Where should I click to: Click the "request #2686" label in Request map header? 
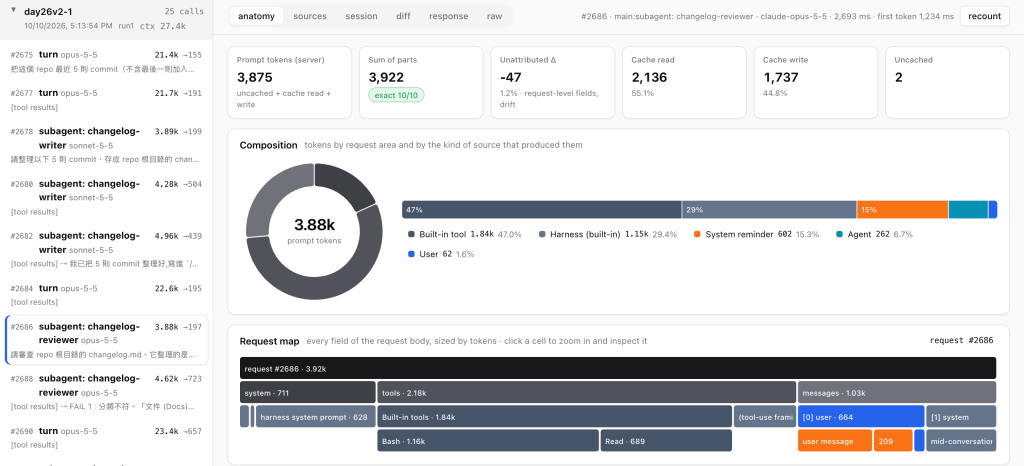[961, 340]
